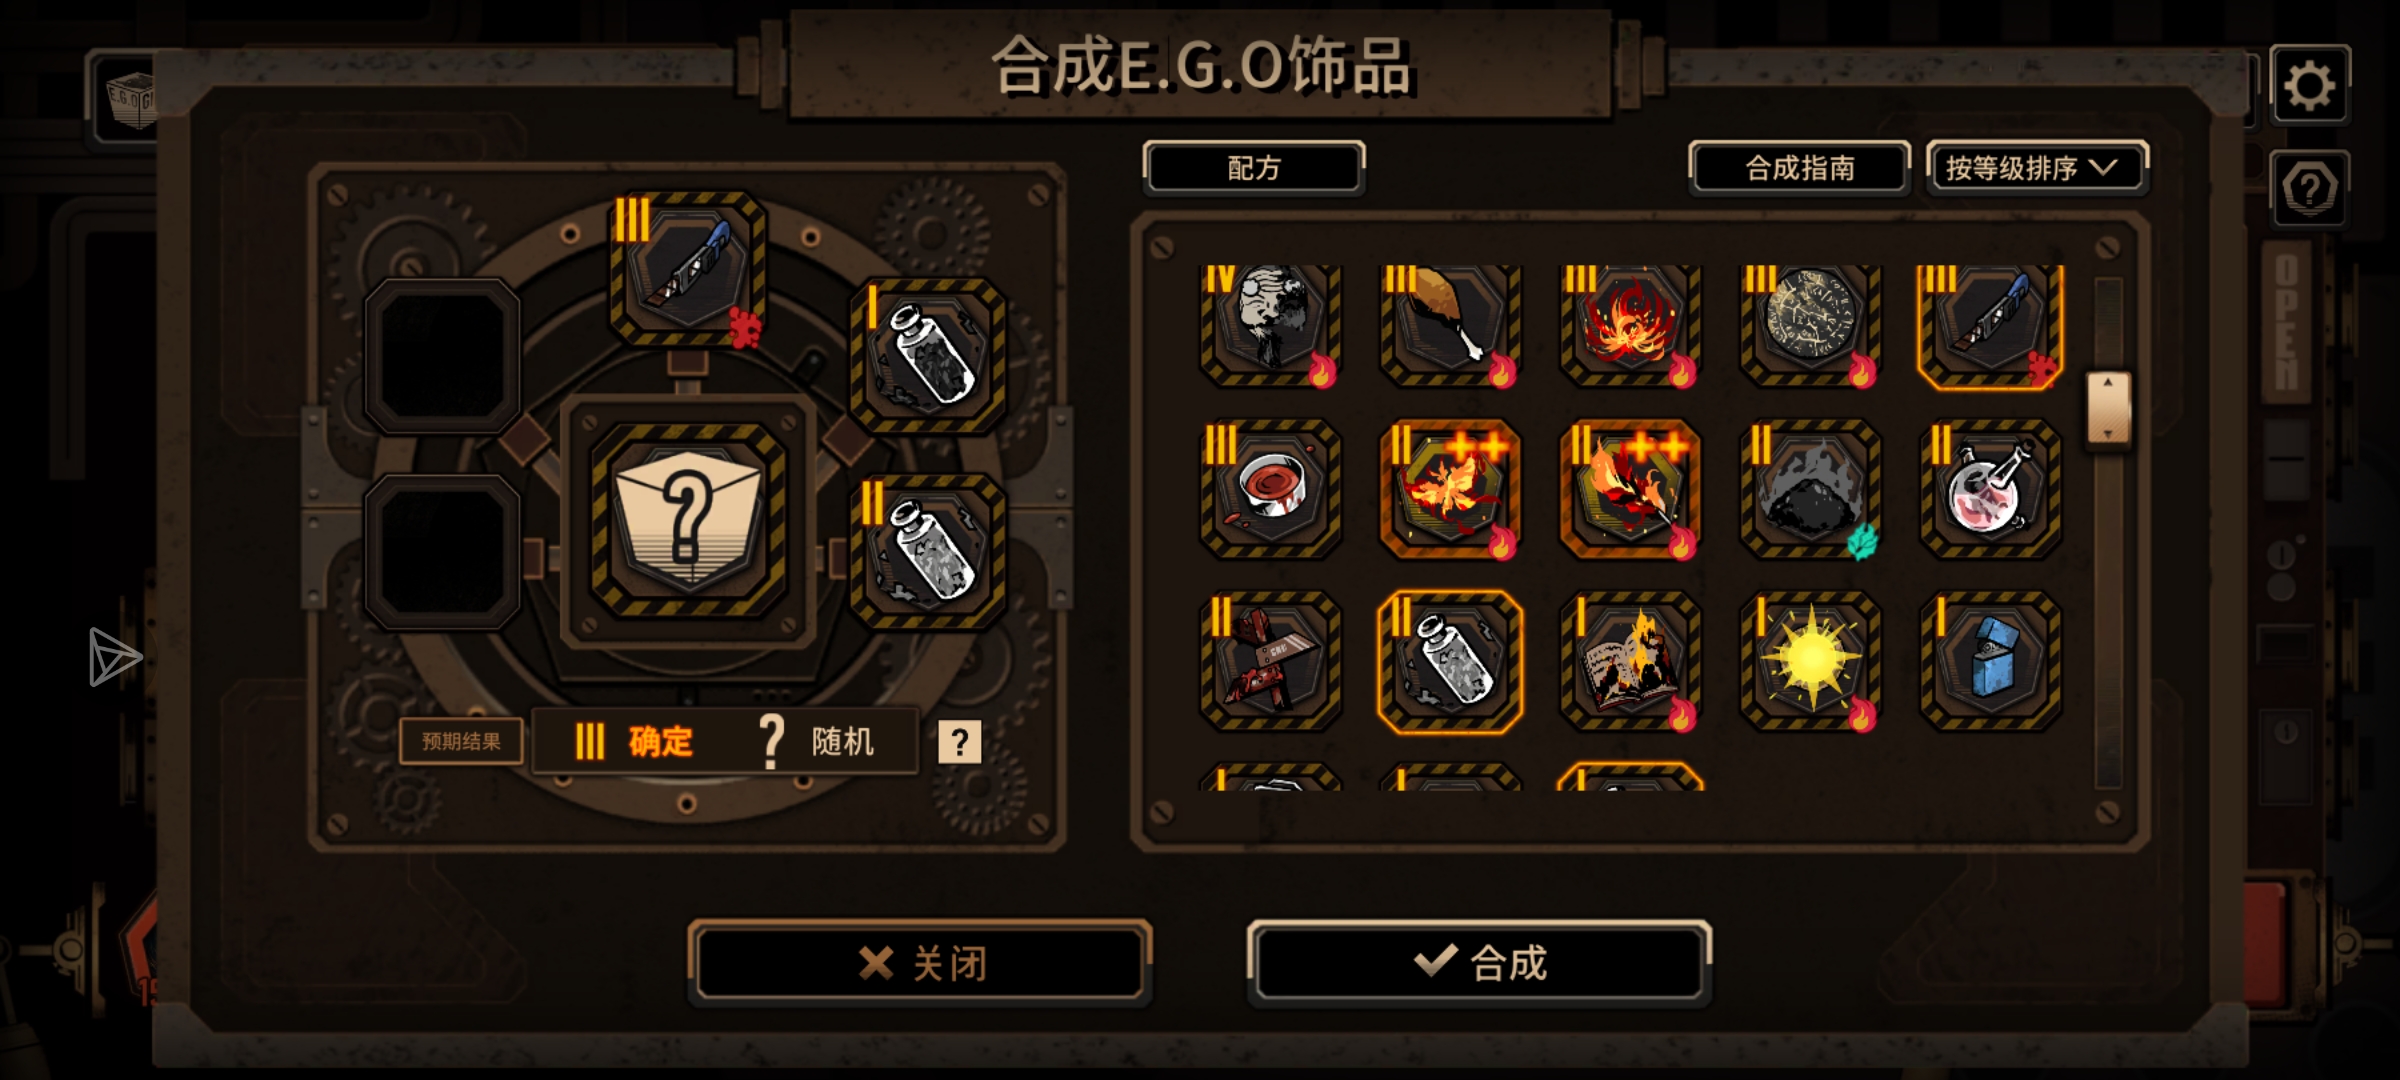Choose the blue lighter gift
This screenshot has width=2400, height=1080.
click(x=1990, y=661)
